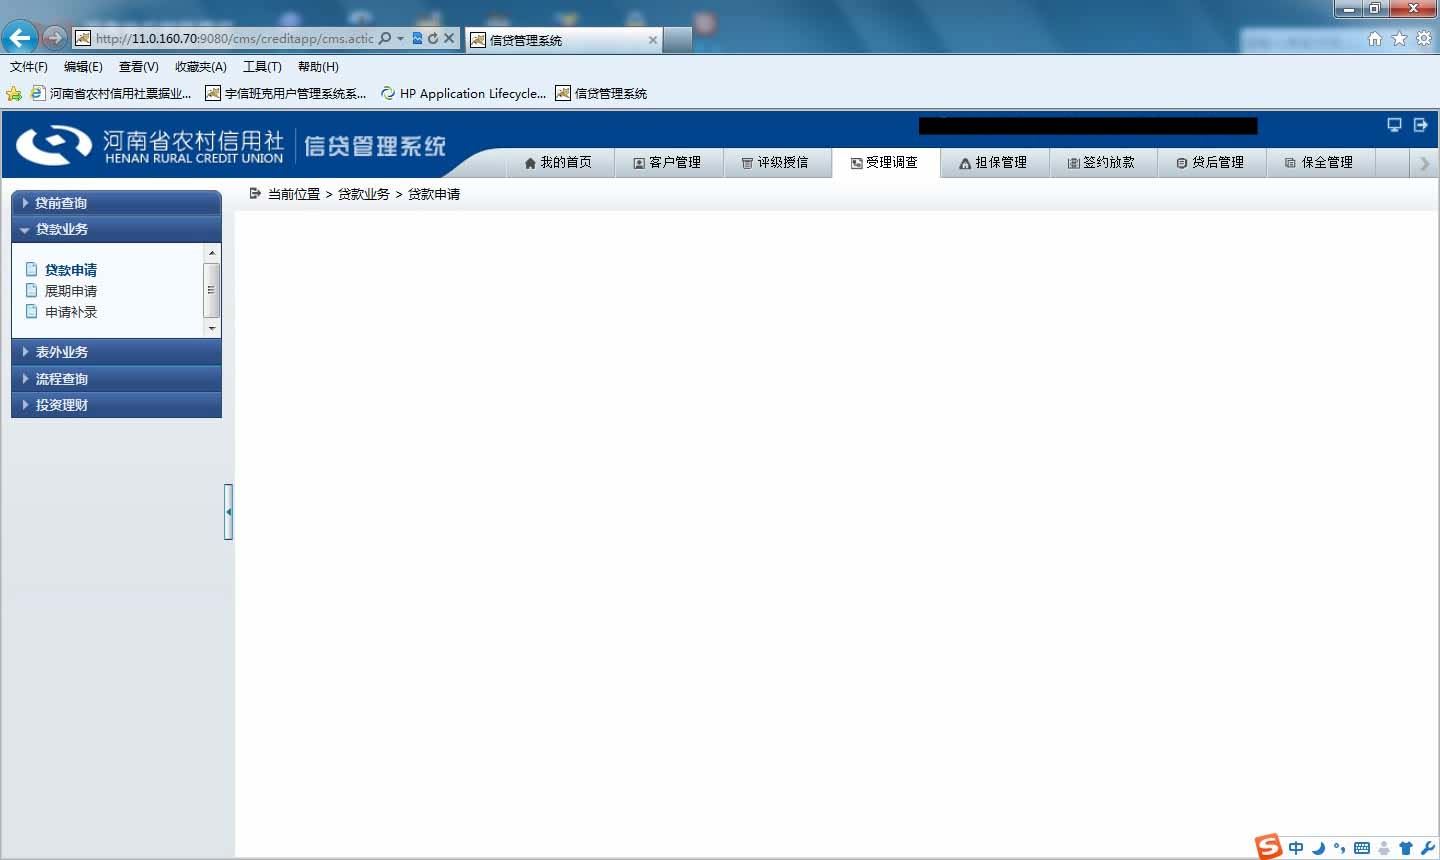This screenshot has width=1440, height=860.
Task: Toggle the punctuation mode icon
Action: [1339, 848]
